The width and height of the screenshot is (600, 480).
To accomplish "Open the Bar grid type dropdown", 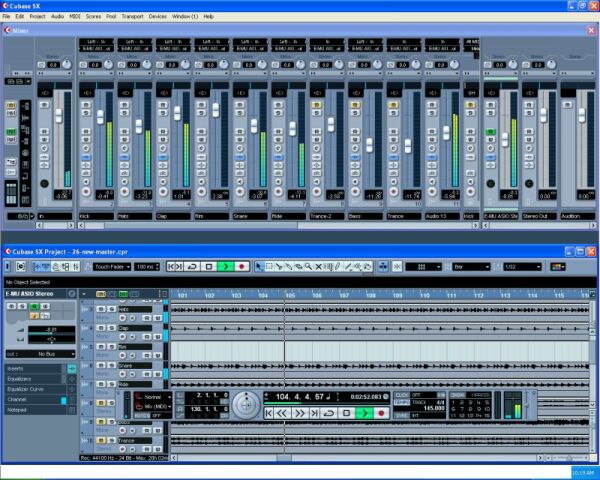I will click(x=471, y=267).
